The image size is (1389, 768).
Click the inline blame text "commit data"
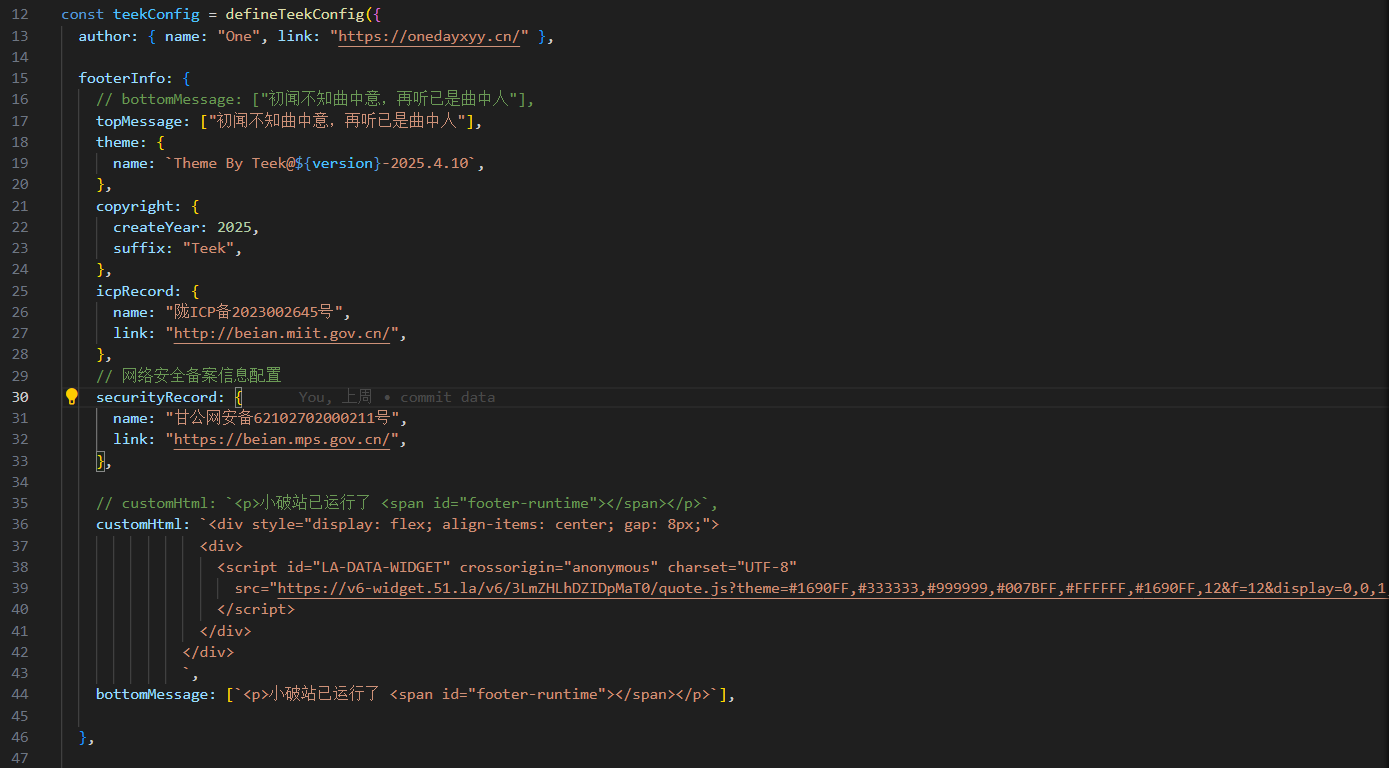[x=447, y=397]
